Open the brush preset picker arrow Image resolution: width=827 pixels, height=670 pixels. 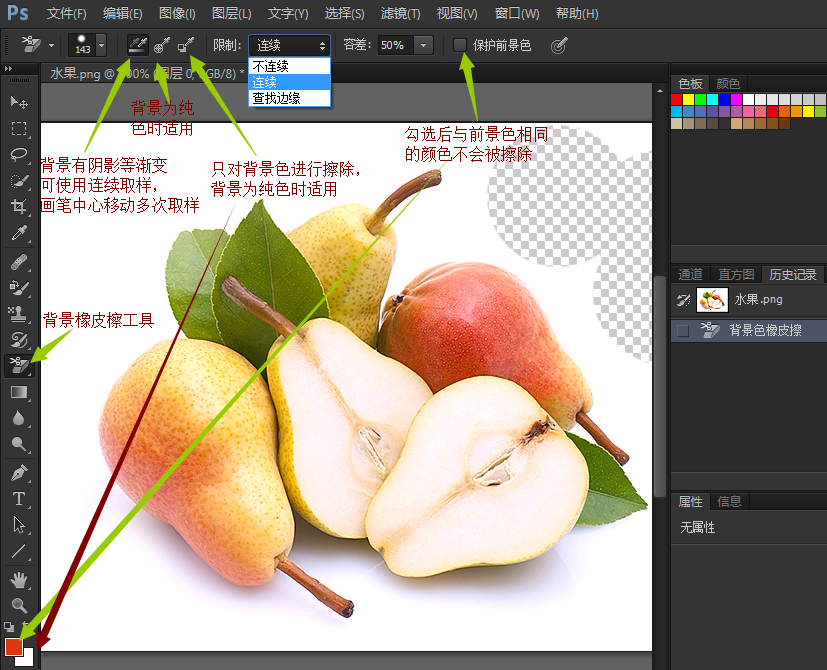[101, 45]
